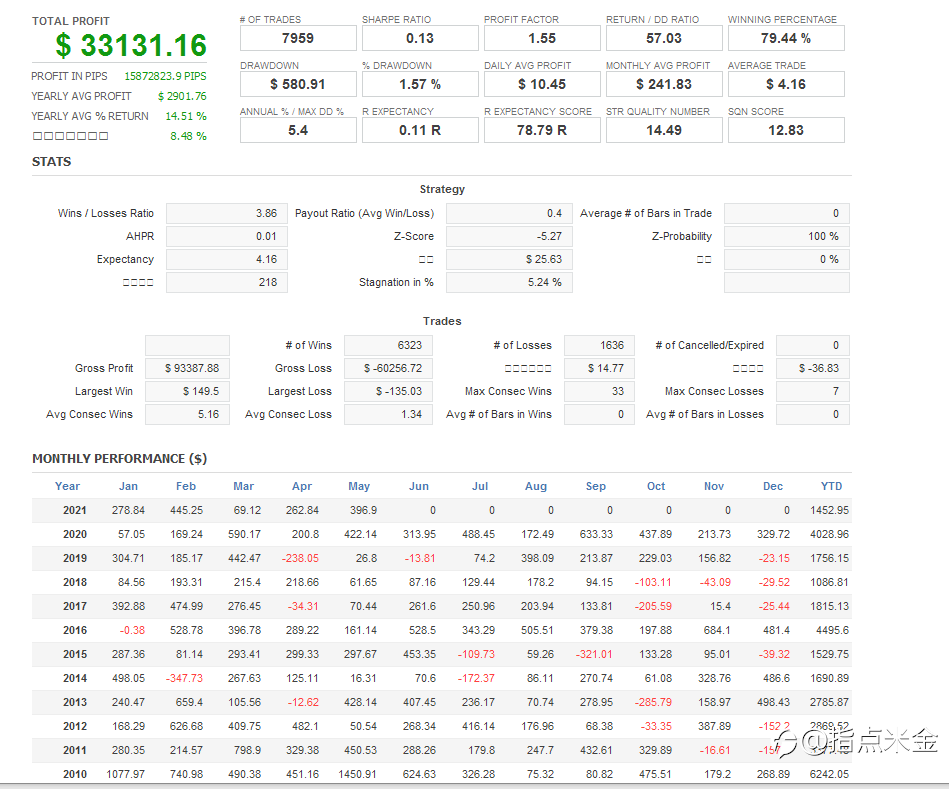Click the Winning Percentage 79.44 % box
This screenshot has width=949, height=789.
(x=786, y=38)
